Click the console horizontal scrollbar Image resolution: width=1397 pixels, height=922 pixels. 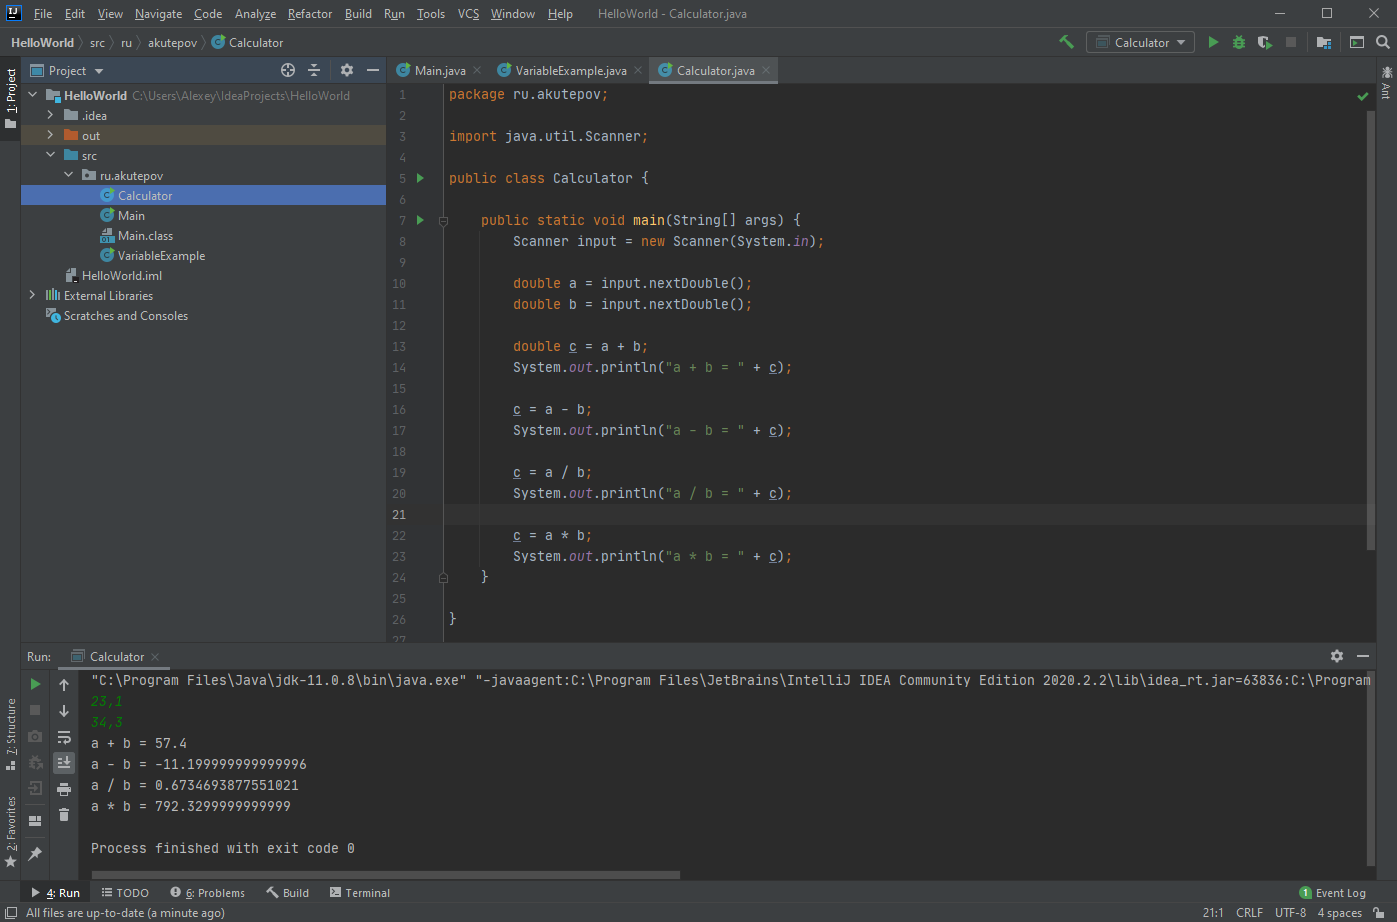[x=384, y=875]
